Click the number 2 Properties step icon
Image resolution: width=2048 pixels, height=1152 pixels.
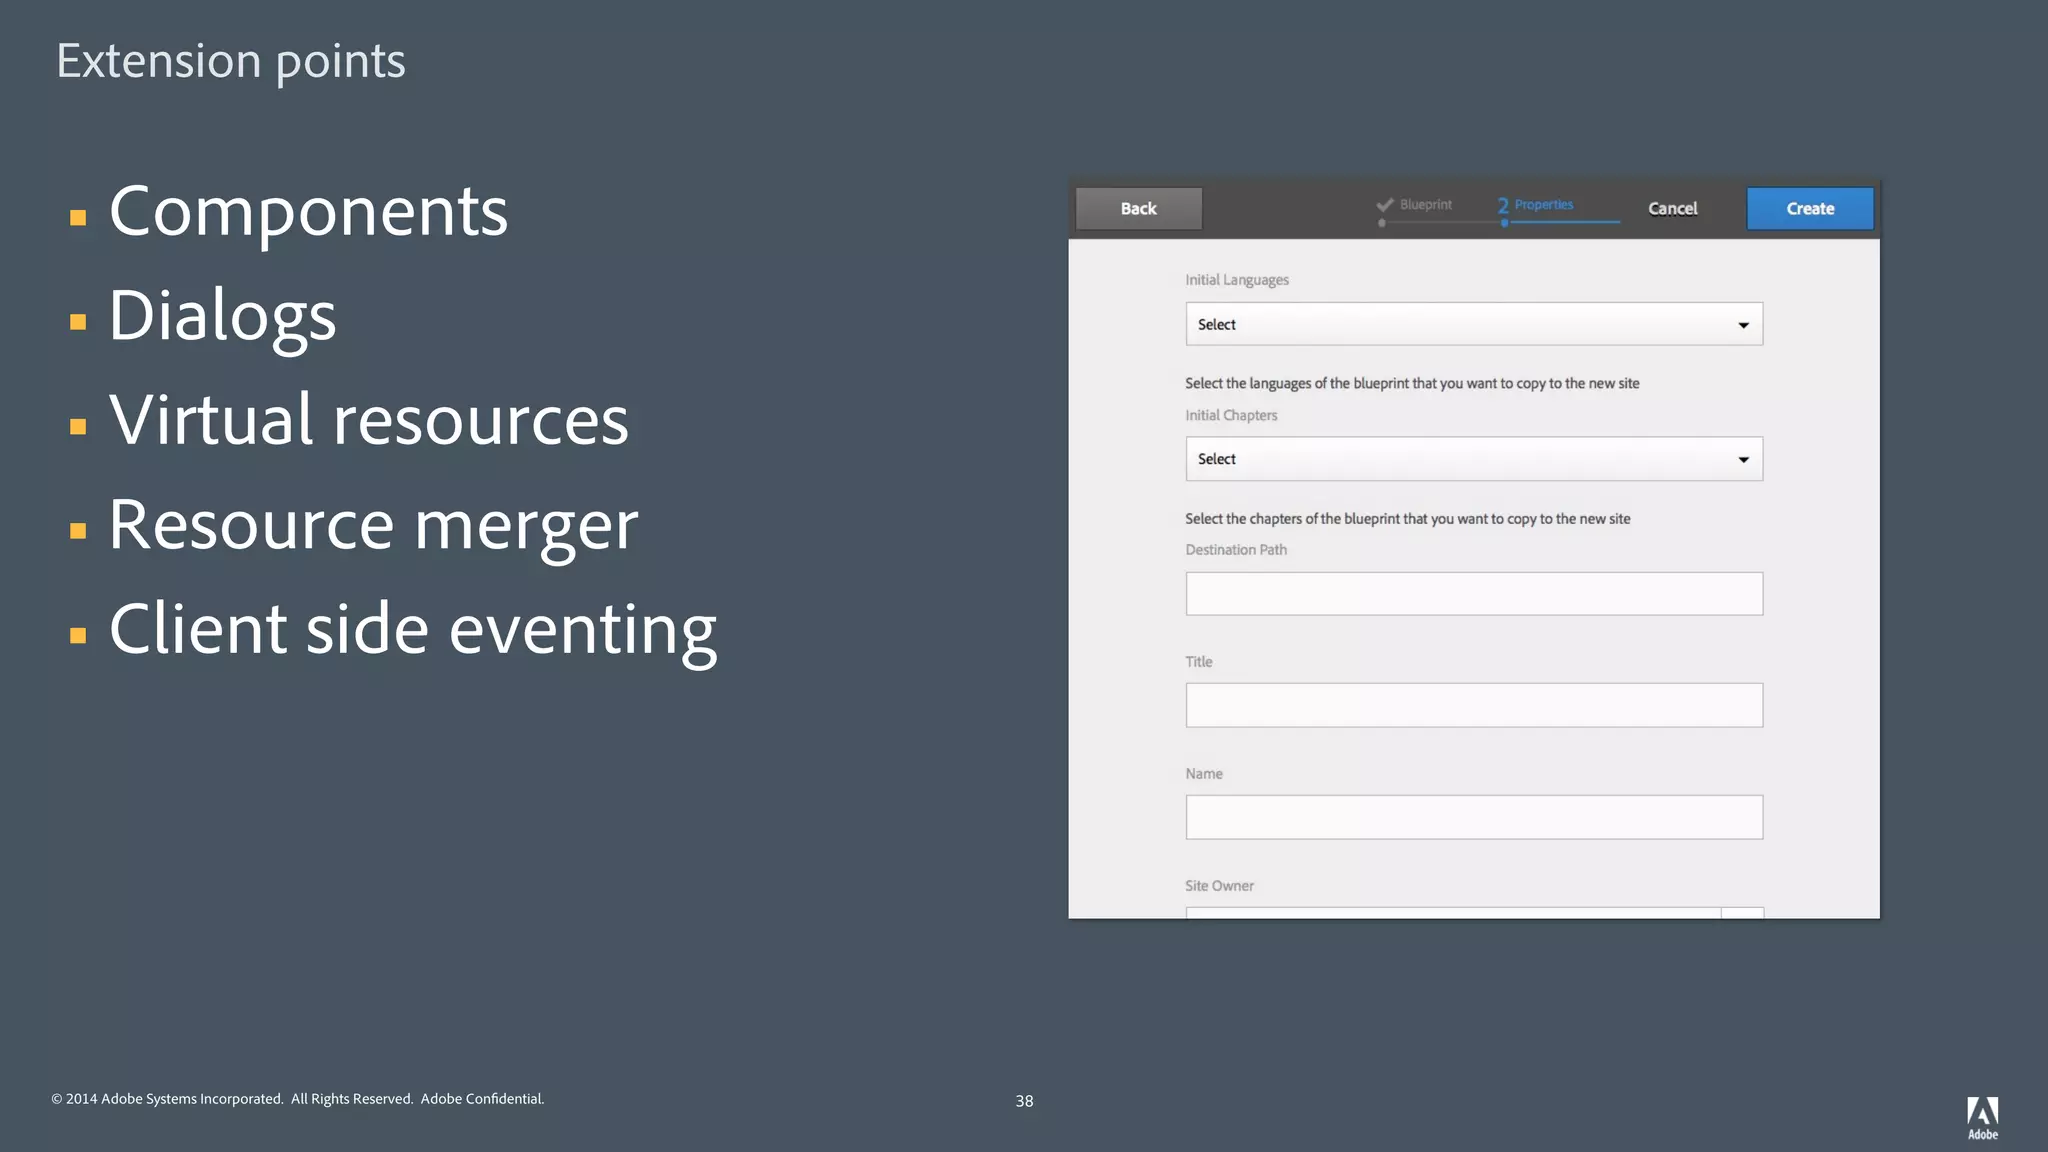[1502, 205]
